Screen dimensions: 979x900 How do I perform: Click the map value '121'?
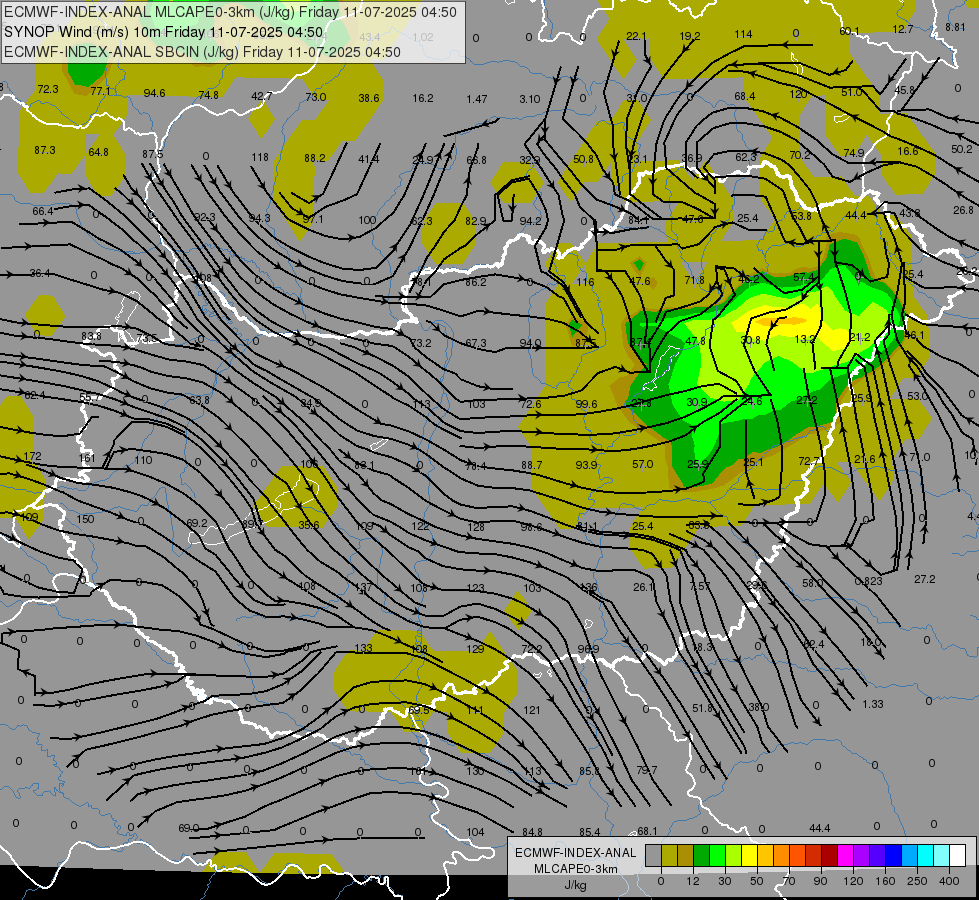(532, 710)
